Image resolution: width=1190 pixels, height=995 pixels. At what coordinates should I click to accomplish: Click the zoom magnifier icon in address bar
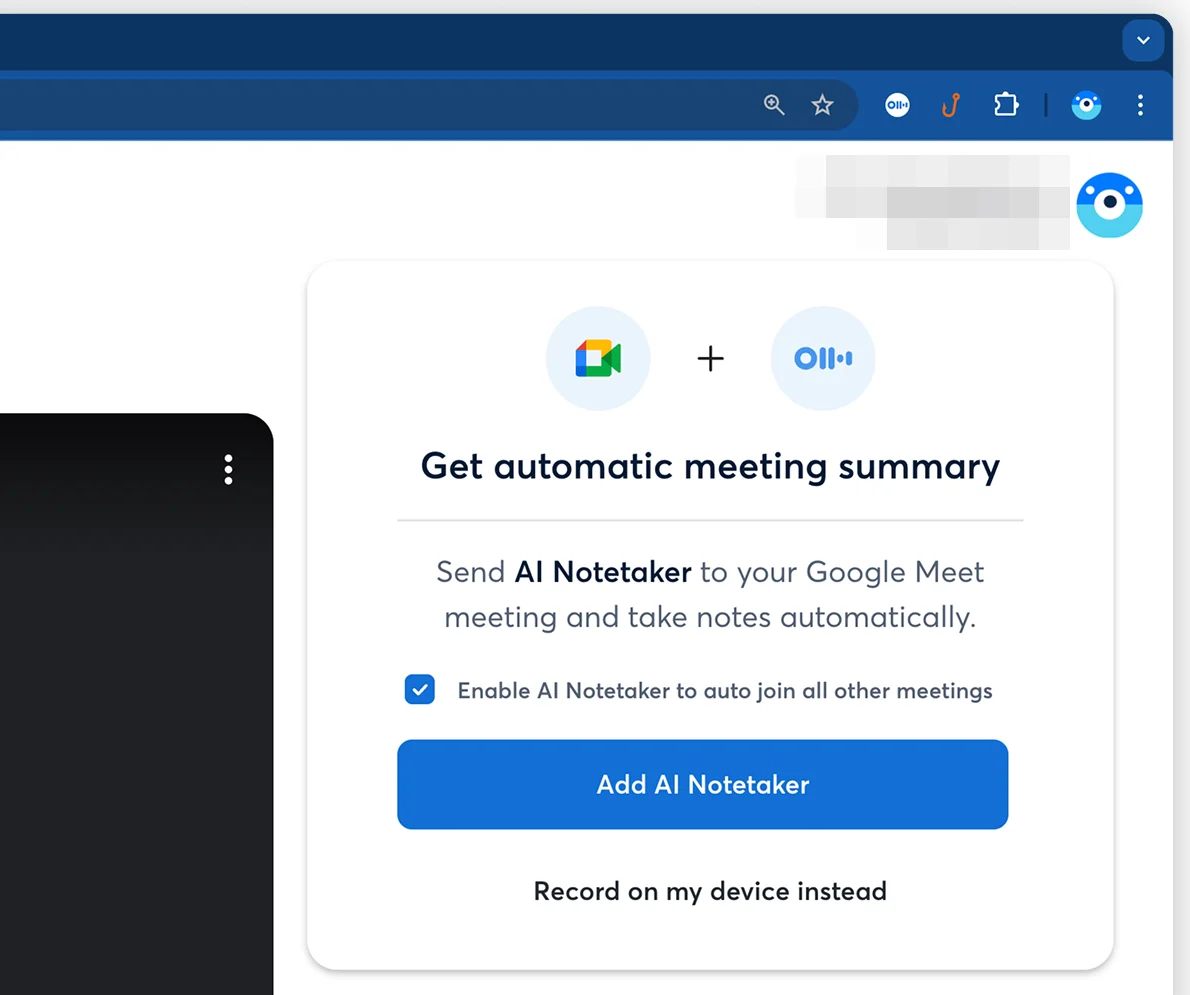pyautogui.click(x=773, y=105)
